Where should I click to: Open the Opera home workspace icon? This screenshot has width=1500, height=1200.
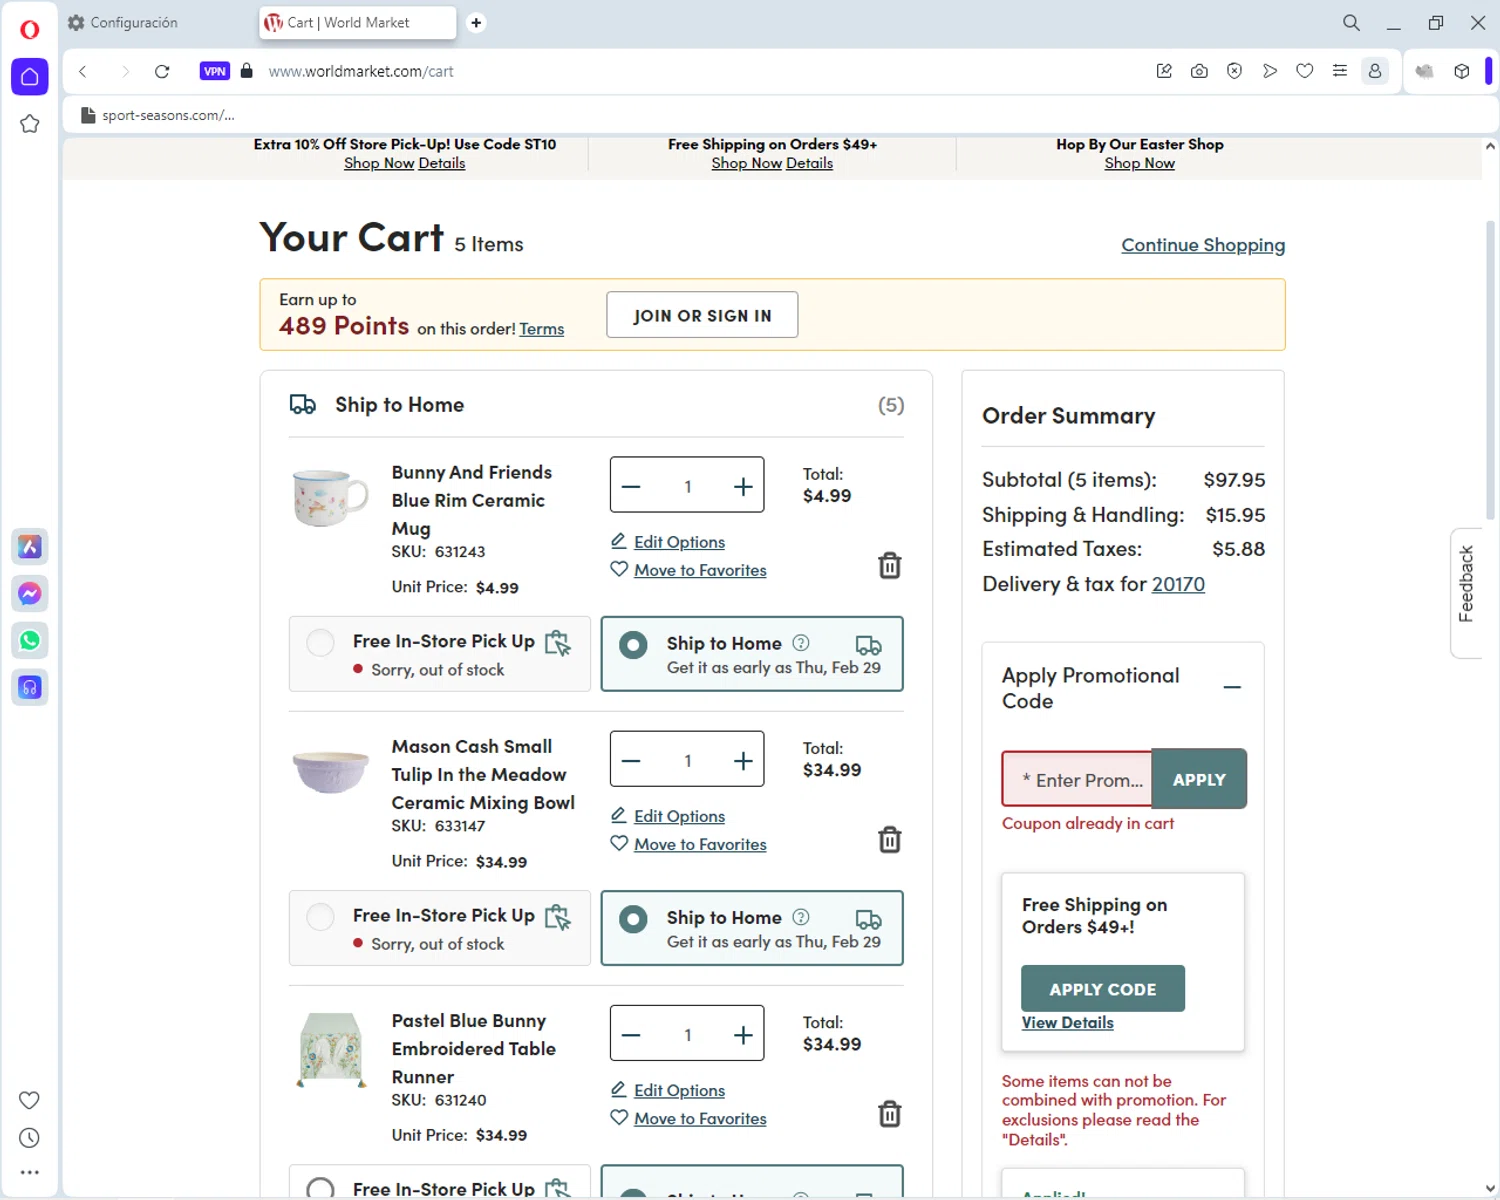(x=30, y=77)
